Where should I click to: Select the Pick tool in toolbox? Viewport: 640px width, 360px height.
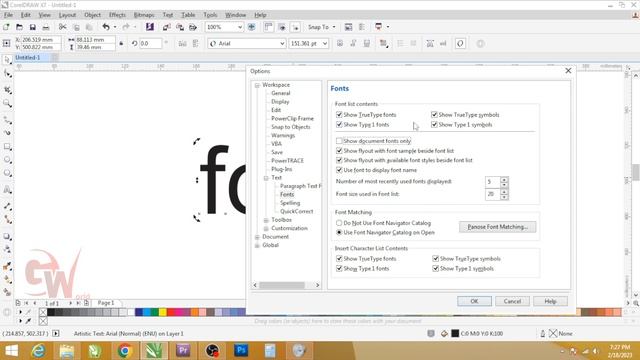(x=7, y=60)
